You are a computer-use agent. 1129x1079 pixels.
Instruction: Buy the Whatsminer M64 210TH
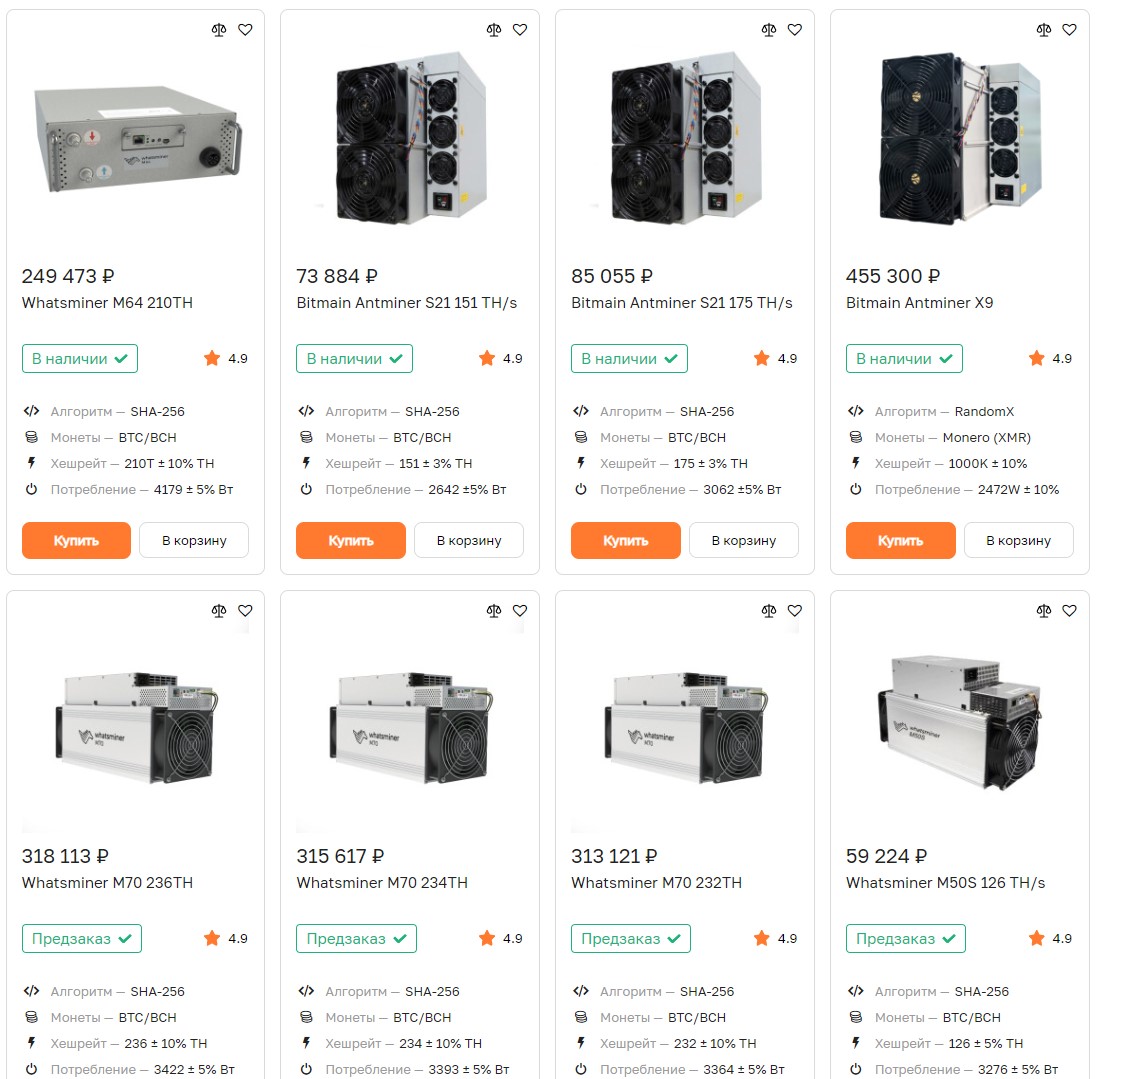point(76,541)
